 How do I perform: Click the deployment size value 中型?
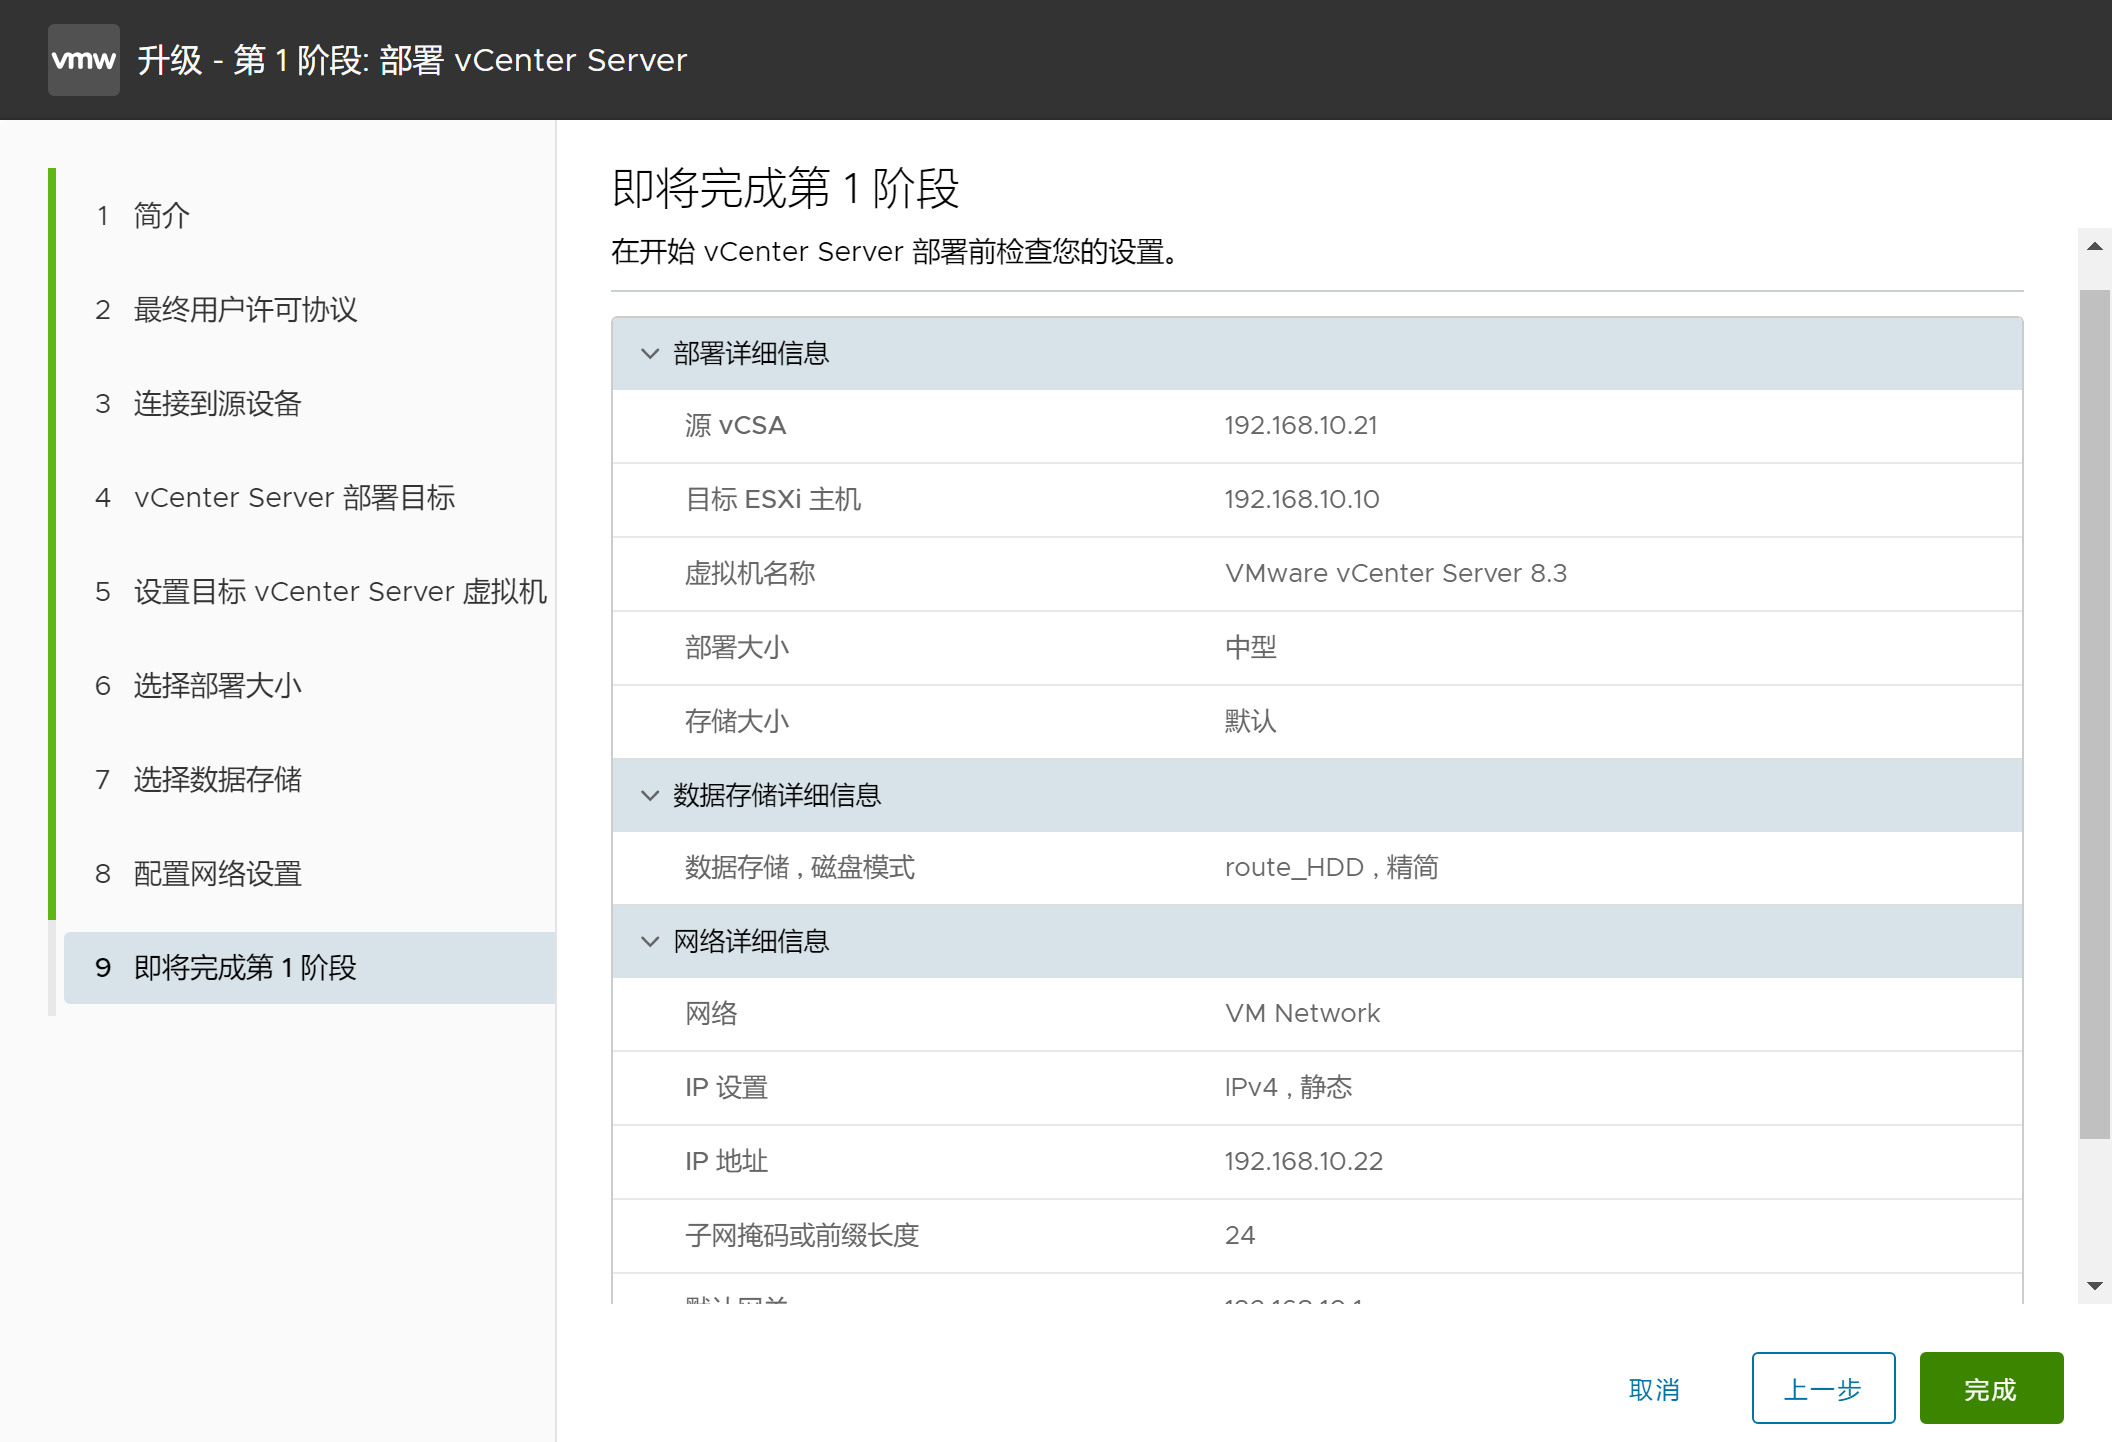[x=1251, y=648]
